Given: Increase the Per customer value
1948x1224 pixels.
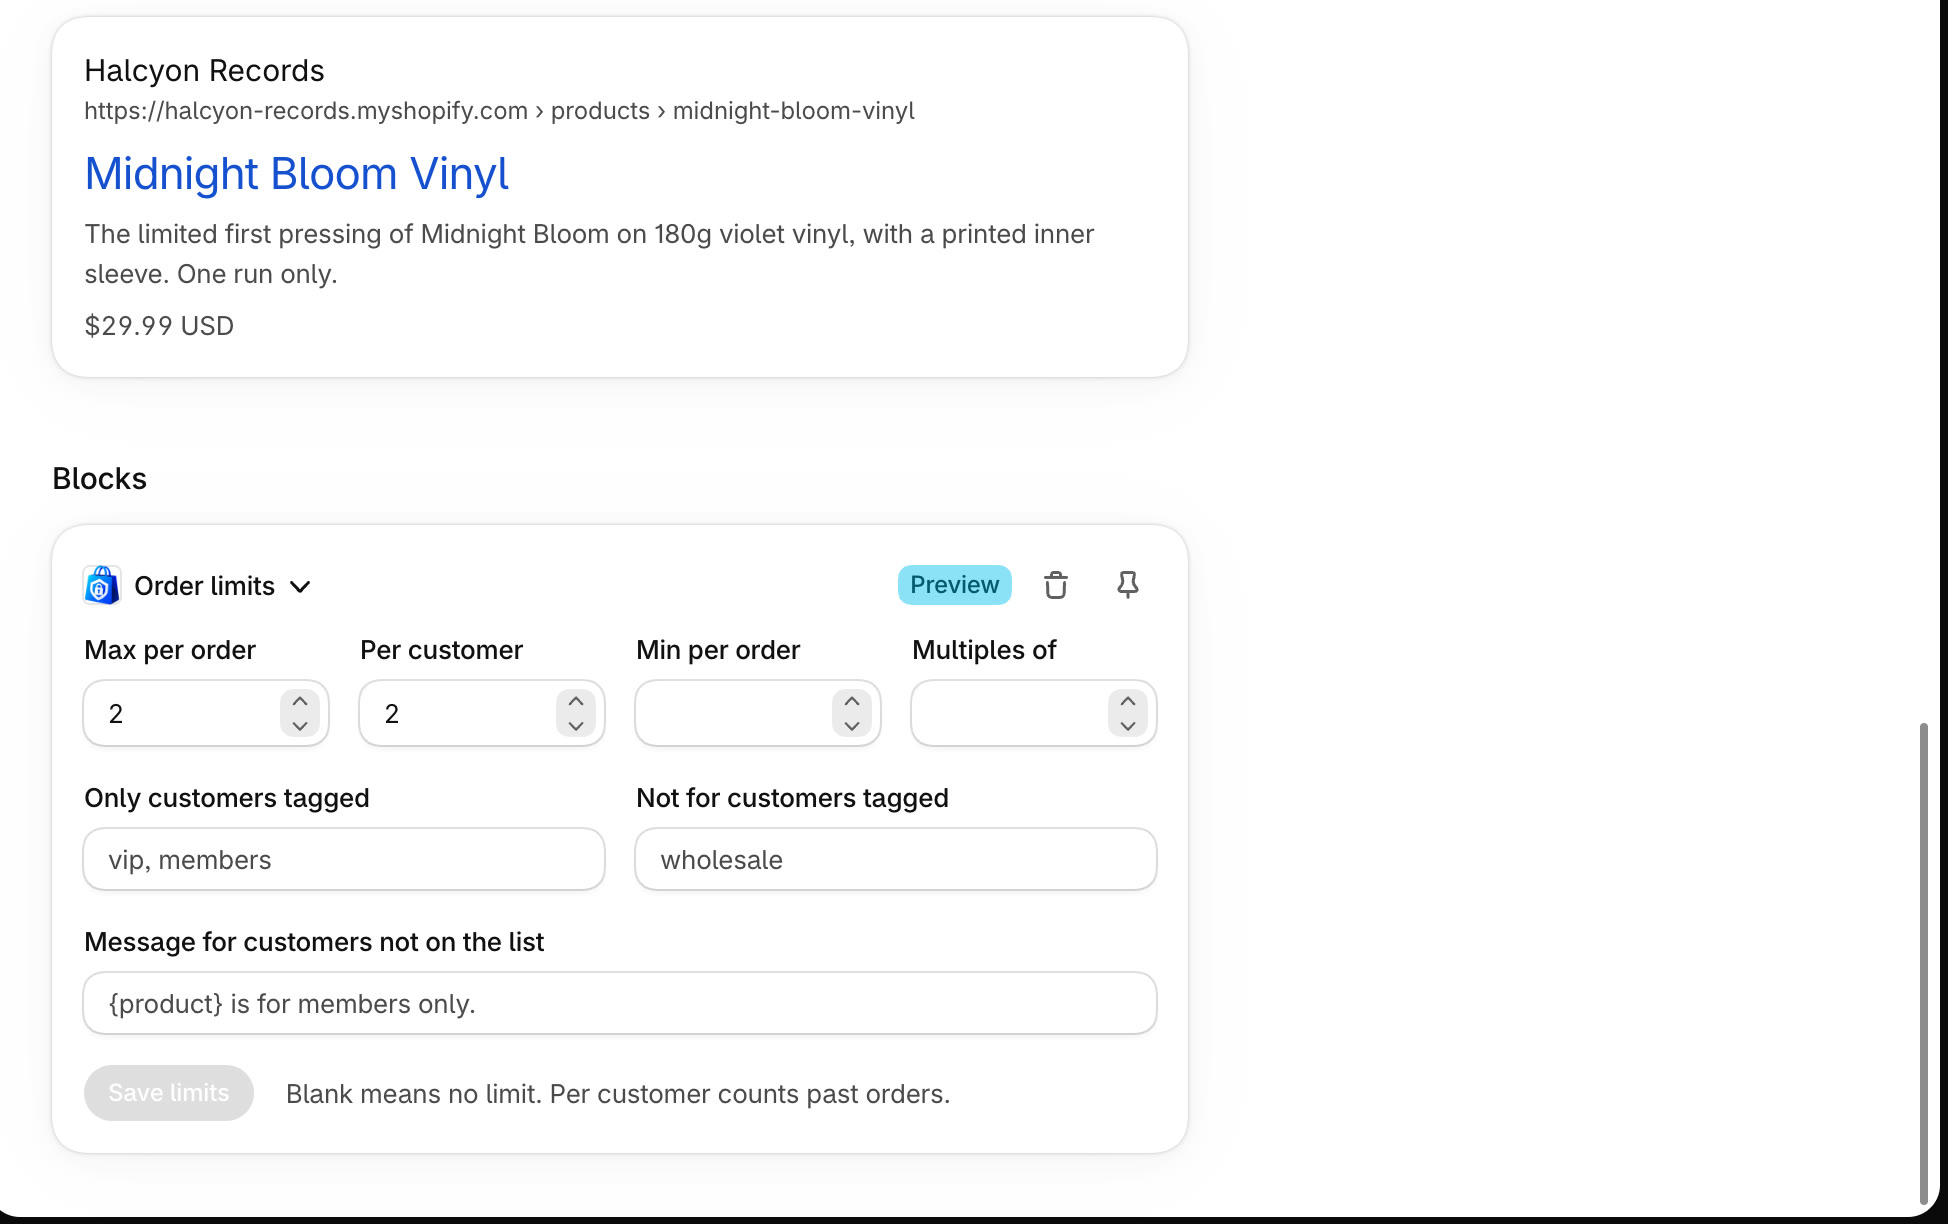Looking at the screenshot, I should point(576,701).
